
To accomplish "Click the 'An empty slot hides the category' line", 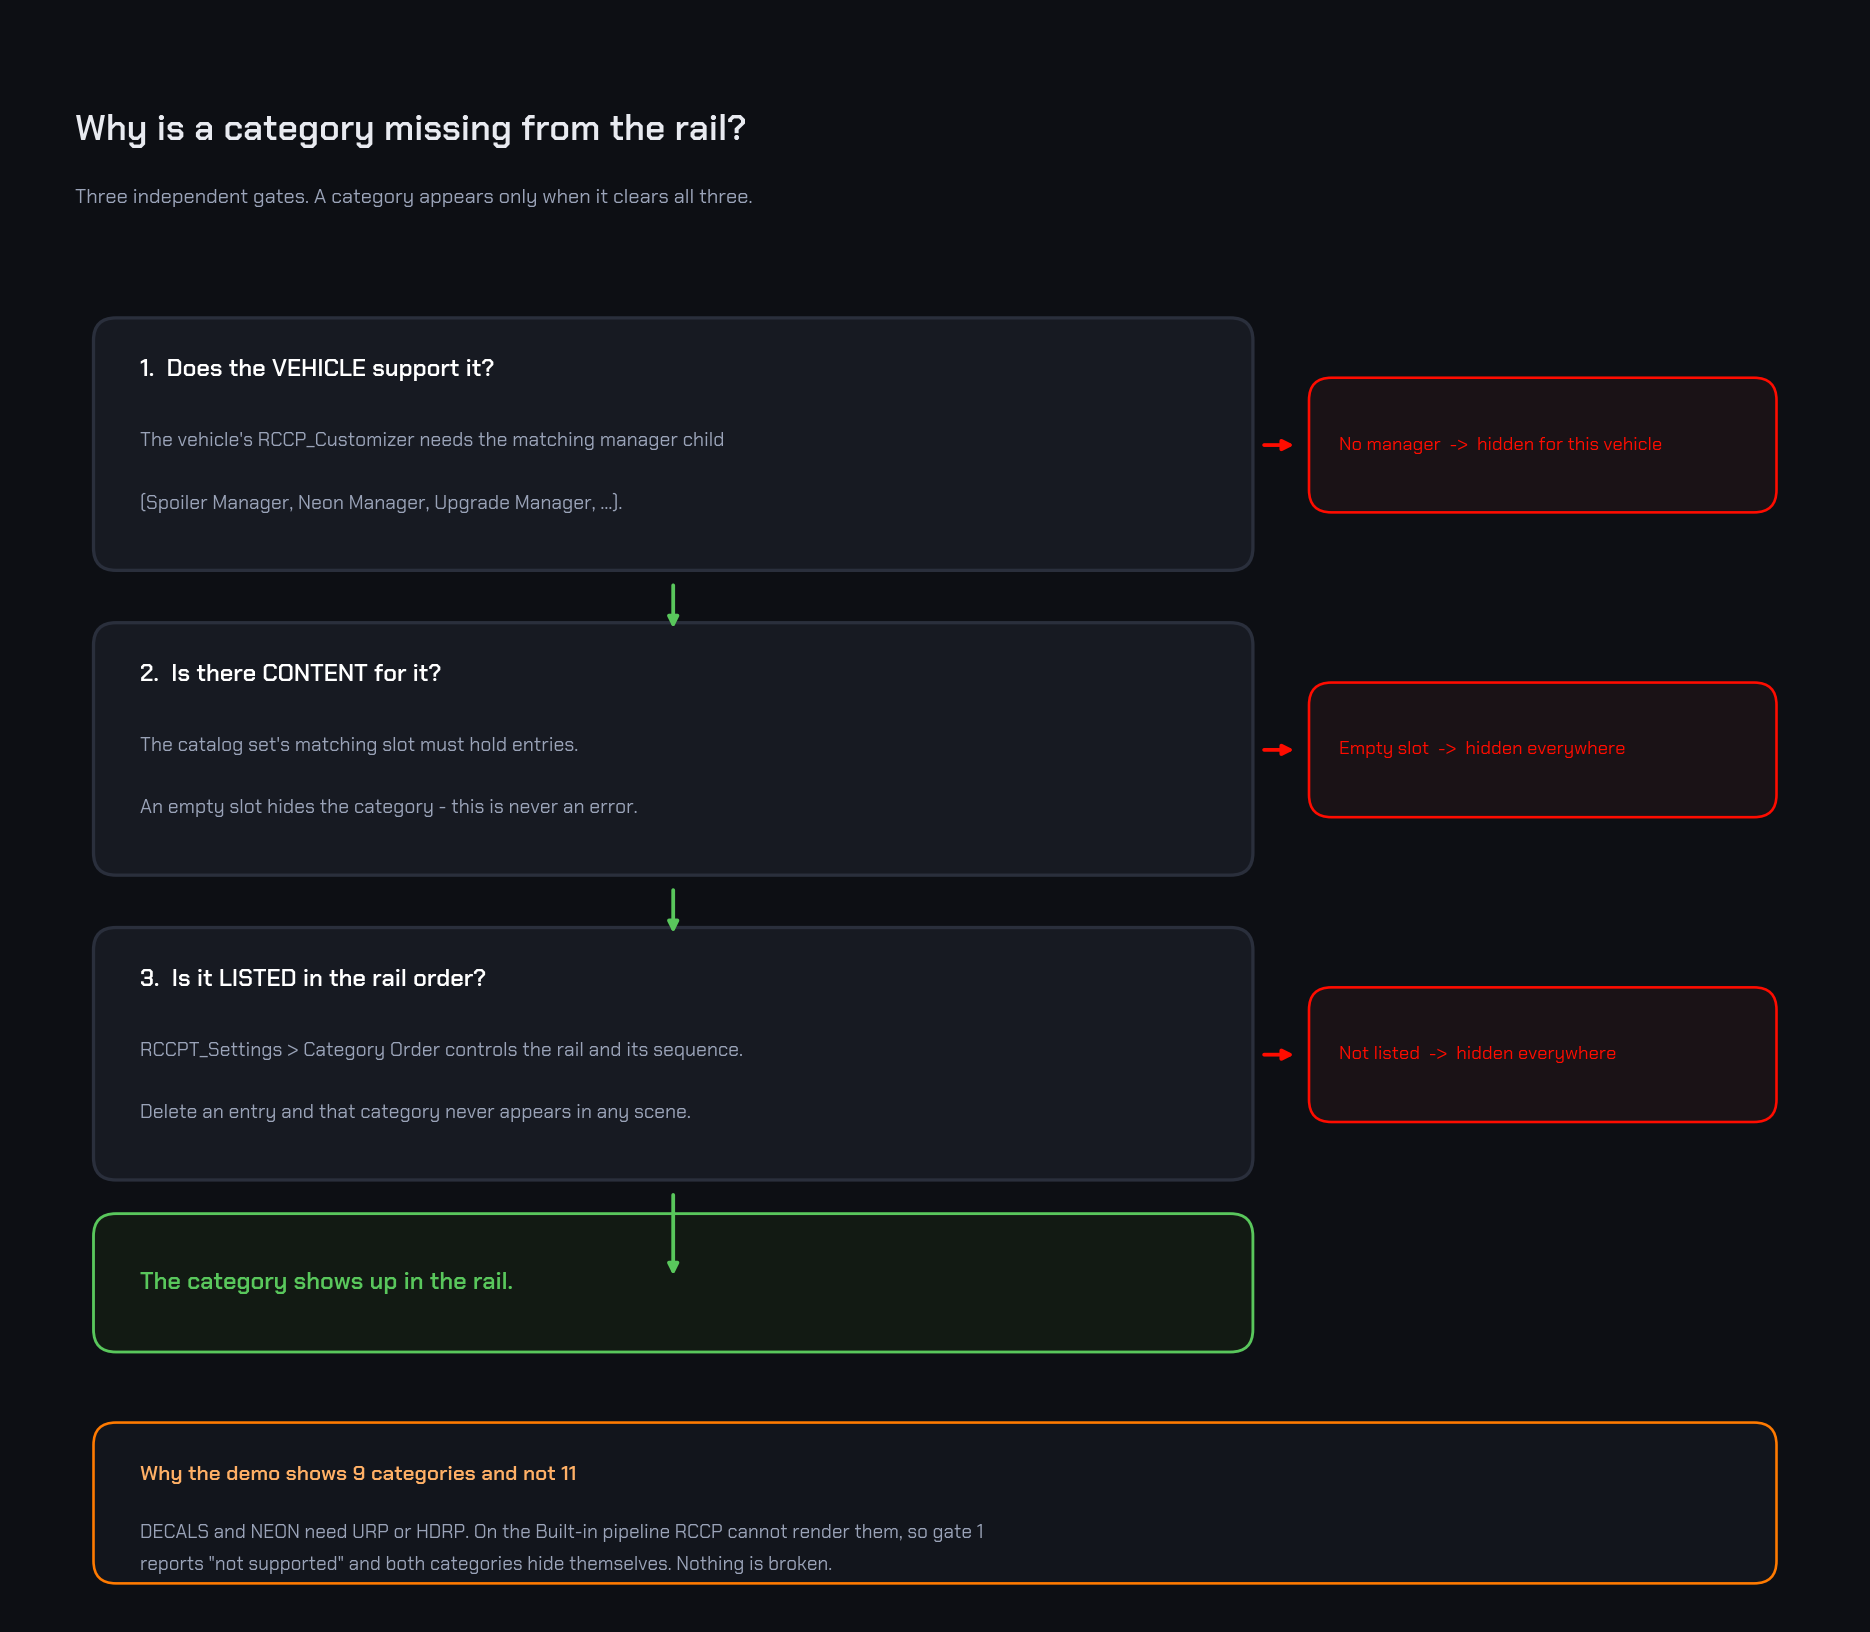I will pyautogui.click(x=388, y=806).
